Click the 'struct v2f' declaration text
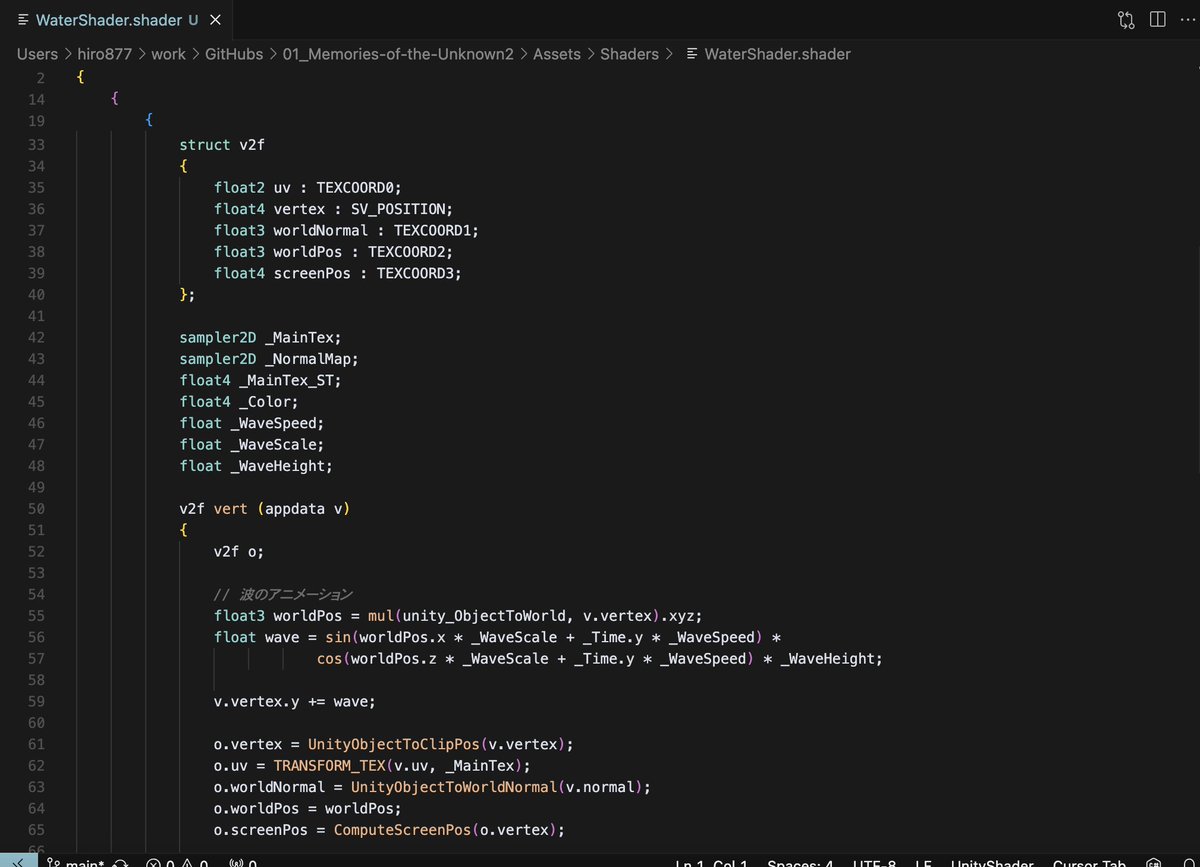1200x867 pixels. [x=222, y=144]
